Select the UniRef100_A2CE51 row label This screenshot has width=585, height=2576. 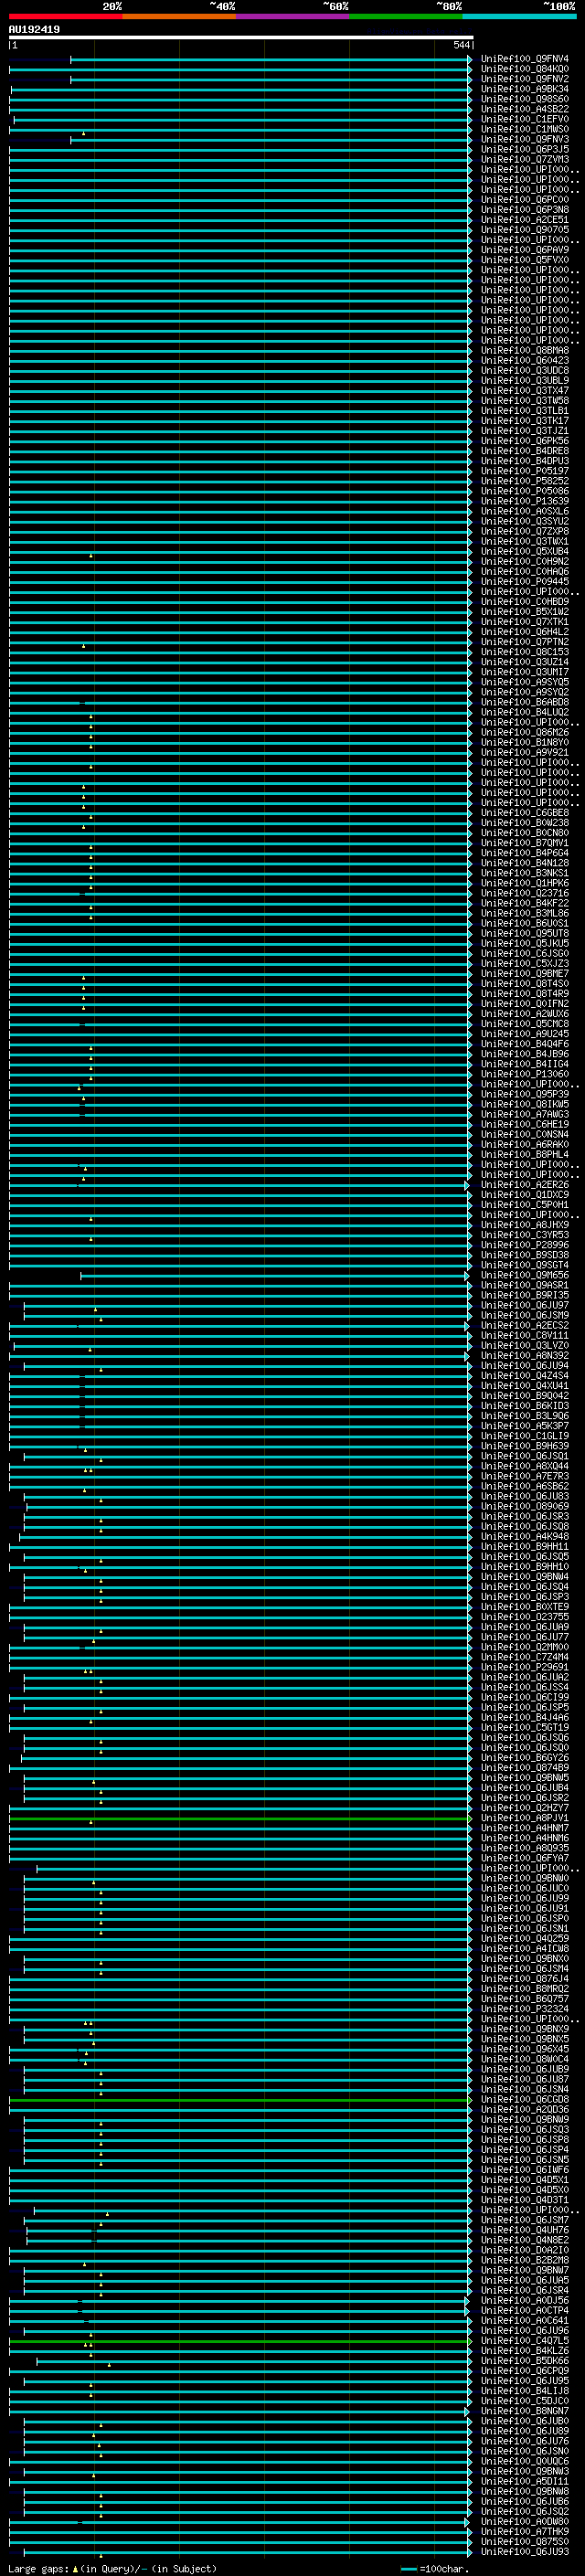pos(525,220)
